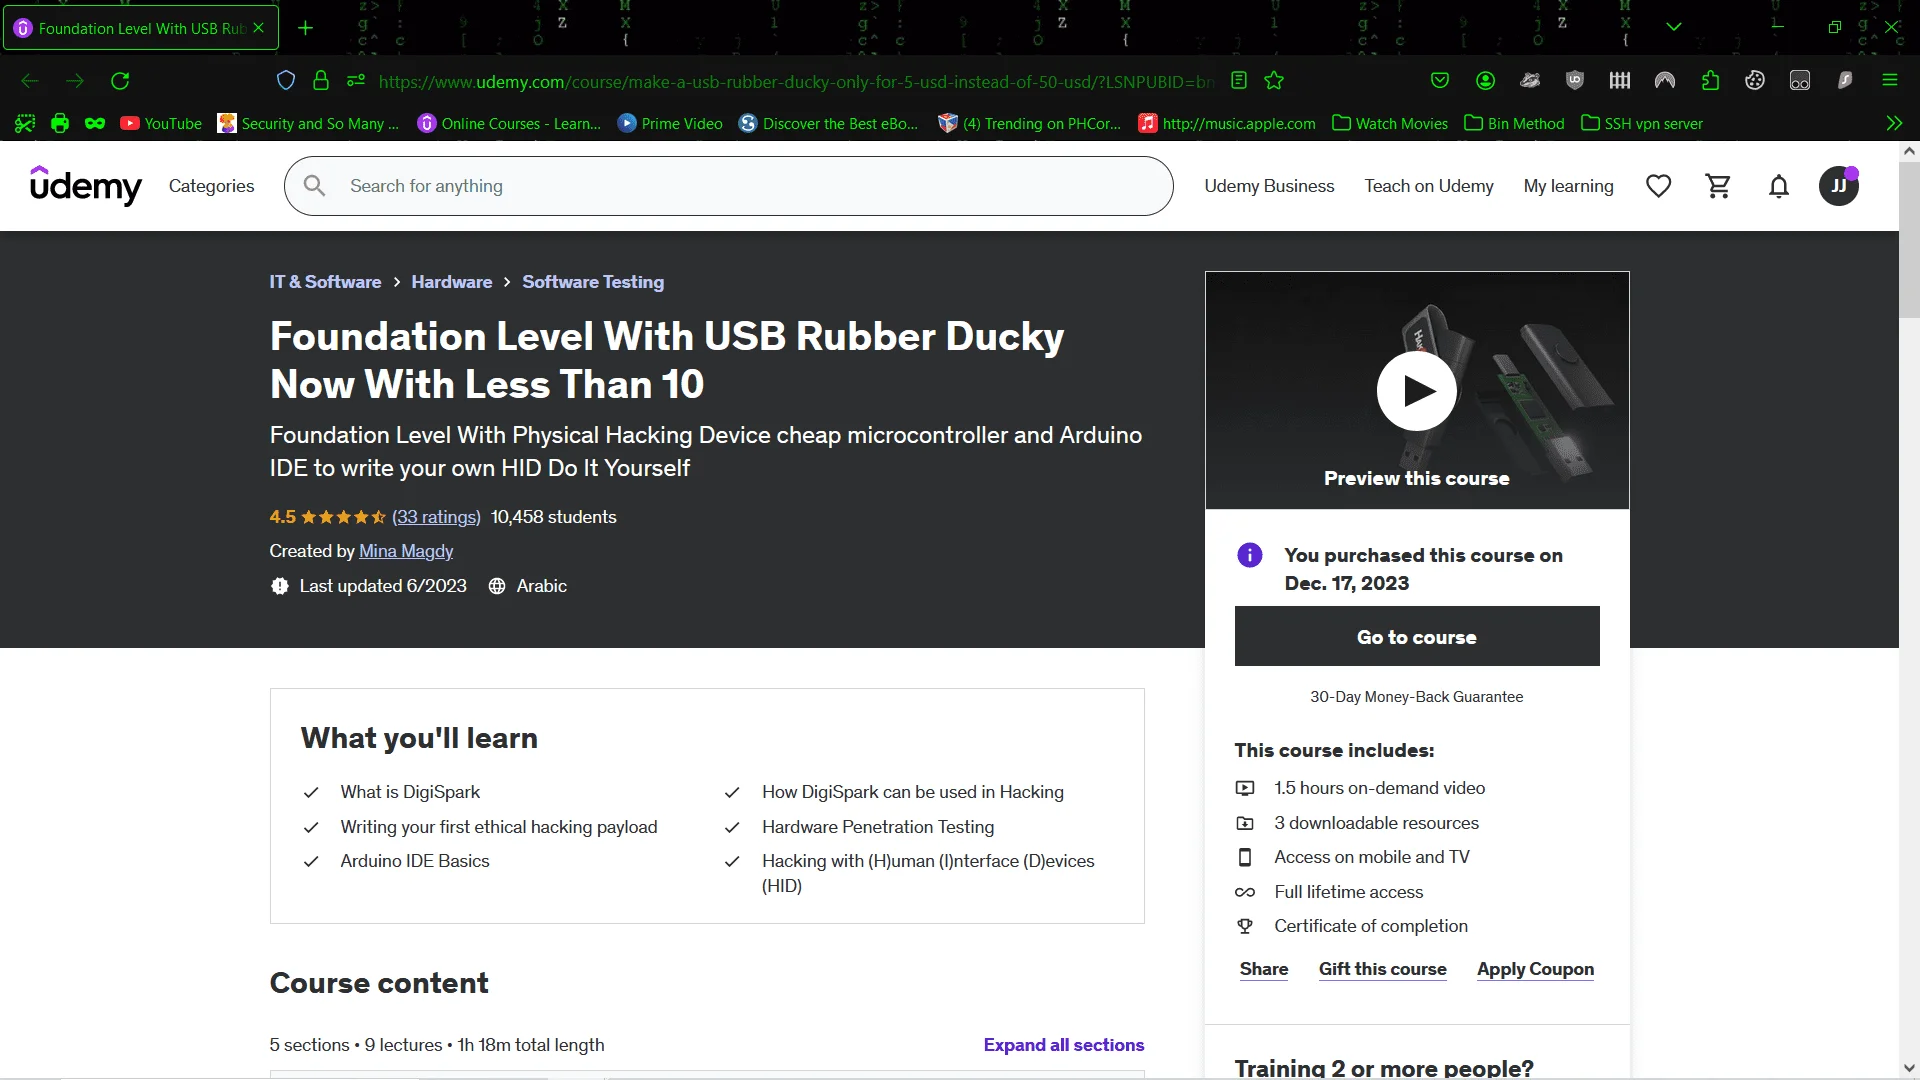Open the Bin Method bookmark folder

click(1514, 123)
